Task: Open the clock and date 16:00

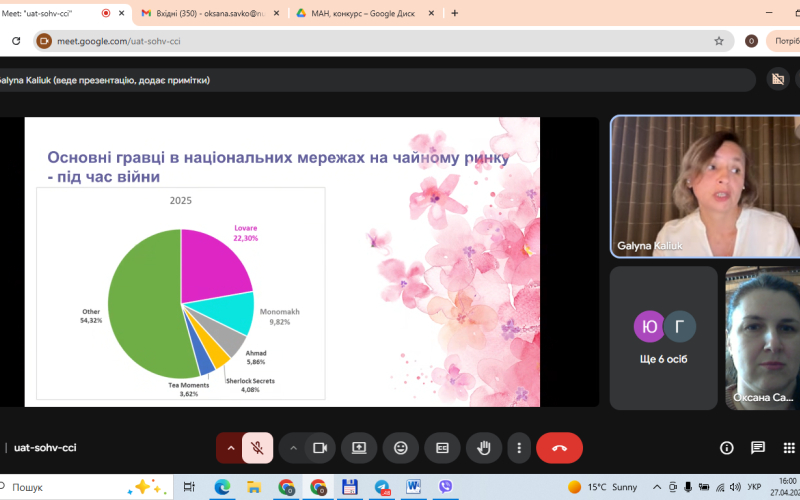Action: click(785, 487)
